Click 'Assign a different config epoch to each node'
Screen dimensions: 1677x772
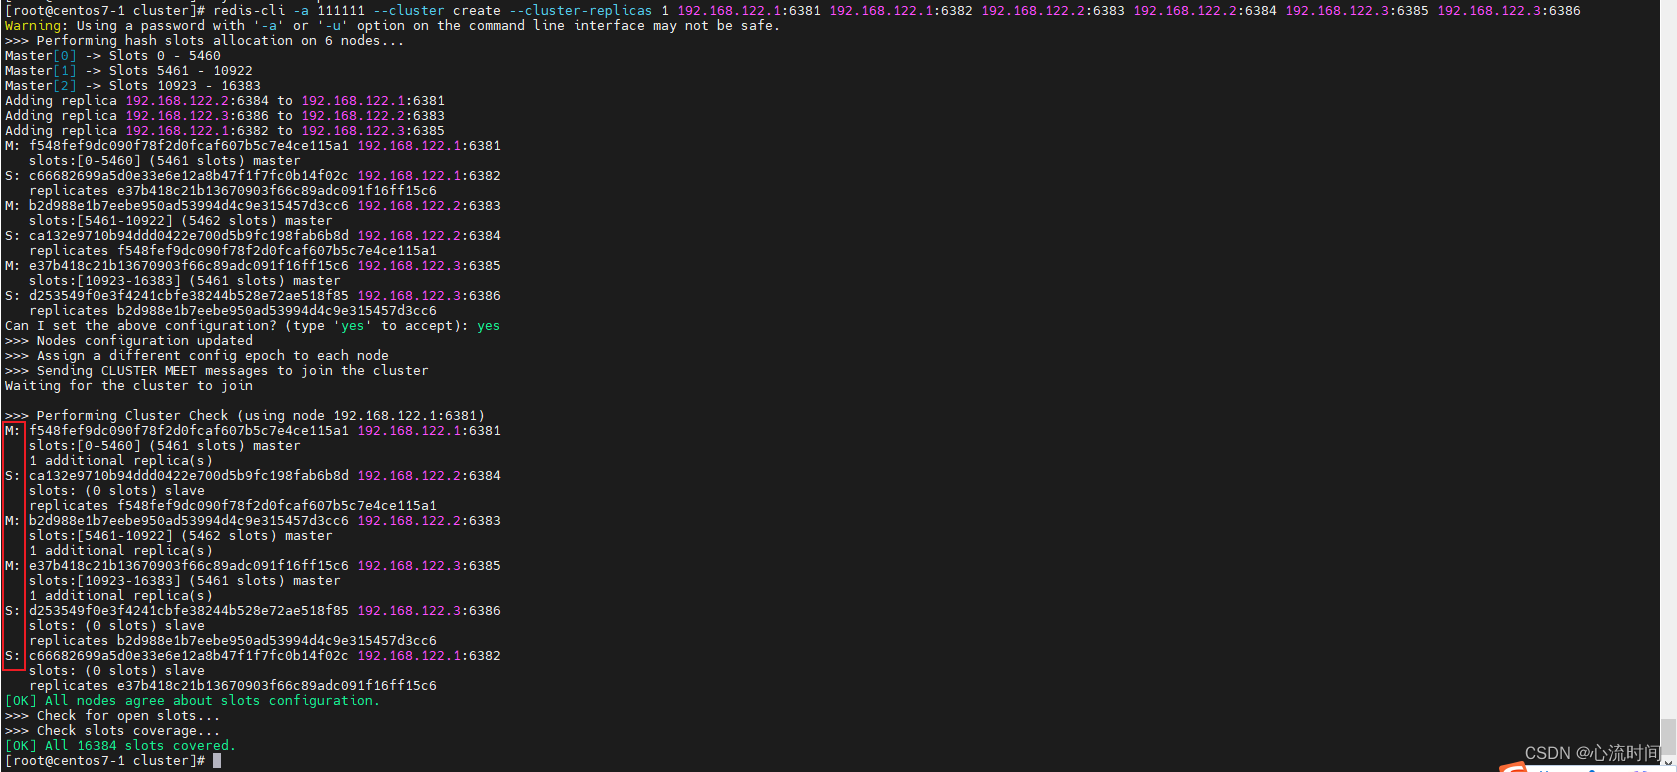pyautogui.click(x=197, y=355)
